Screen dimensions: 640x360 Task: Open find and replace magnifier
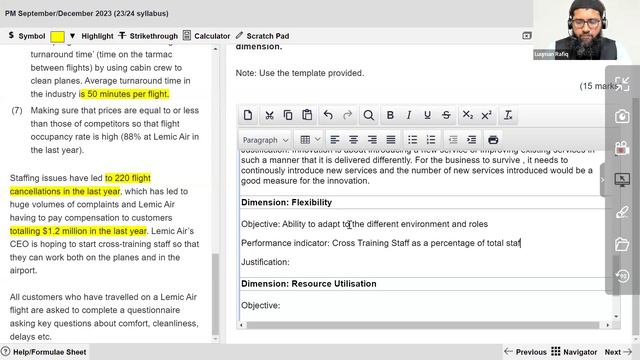tap(369, 116)
